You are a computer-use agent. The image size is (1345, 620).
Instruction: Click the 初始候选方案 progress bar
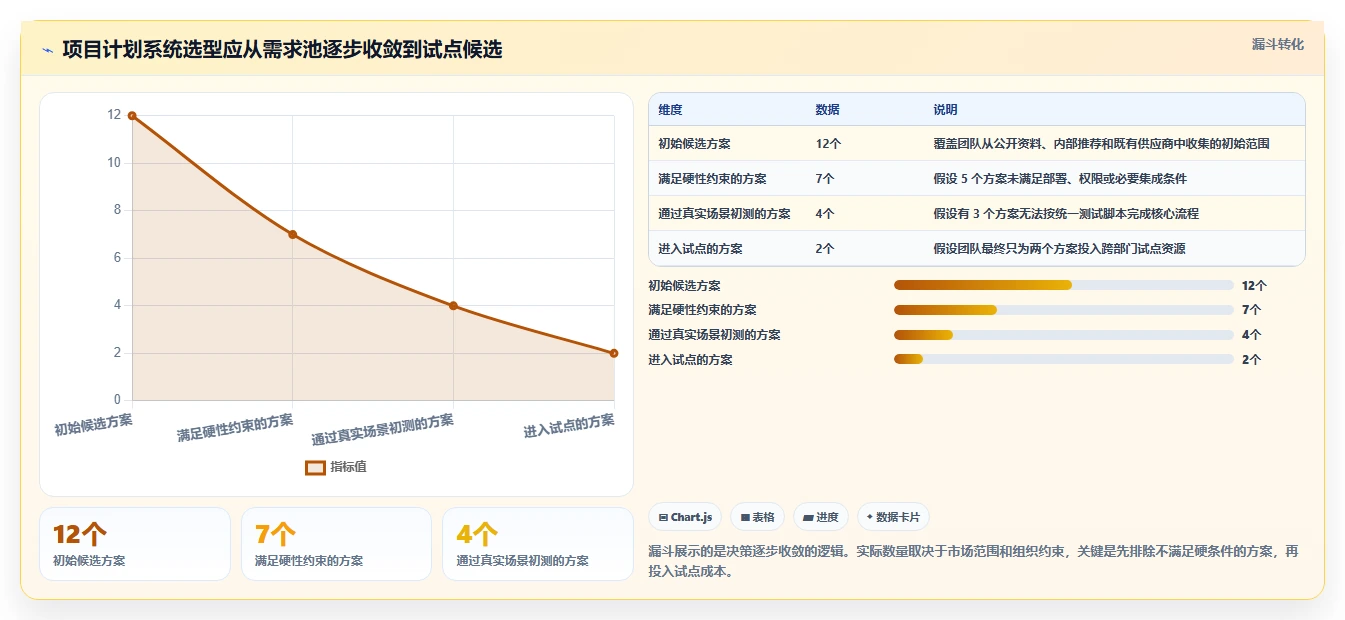click(x=1063, y=285)
